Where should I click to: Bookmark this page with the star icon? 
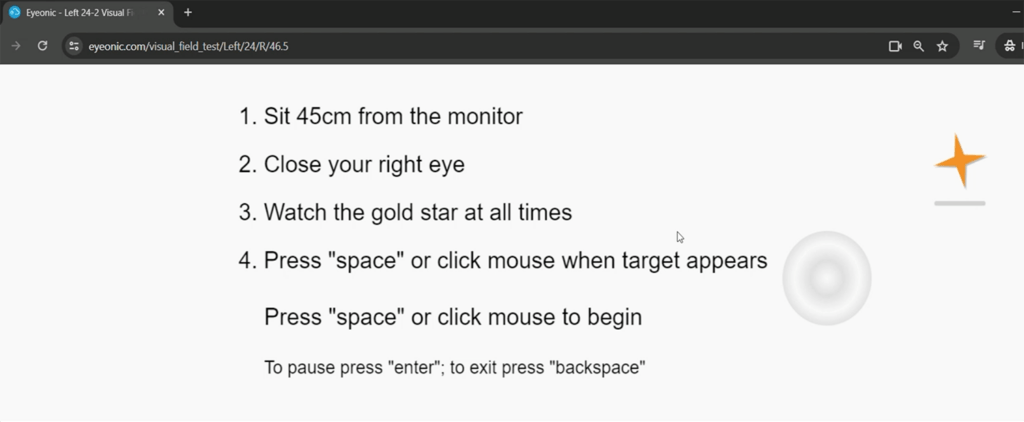coord(942,46)
